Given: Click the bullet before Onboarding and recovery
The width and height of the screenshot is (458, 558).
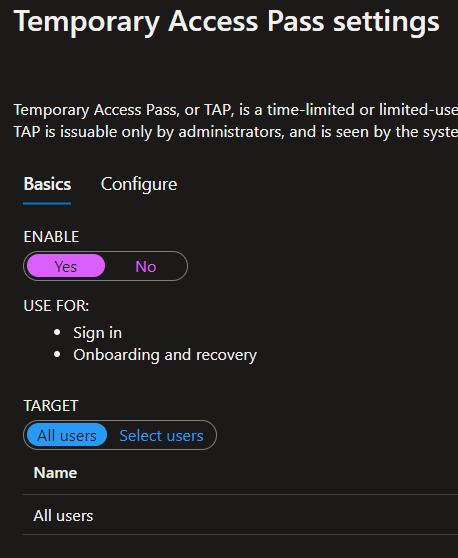Looking at the screenshot, I should point(57,354).
